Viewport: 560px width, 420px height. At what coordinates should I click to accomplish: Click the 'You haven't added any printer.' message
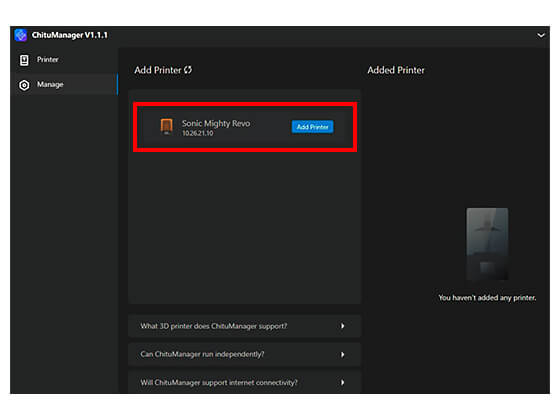(487, 298)
